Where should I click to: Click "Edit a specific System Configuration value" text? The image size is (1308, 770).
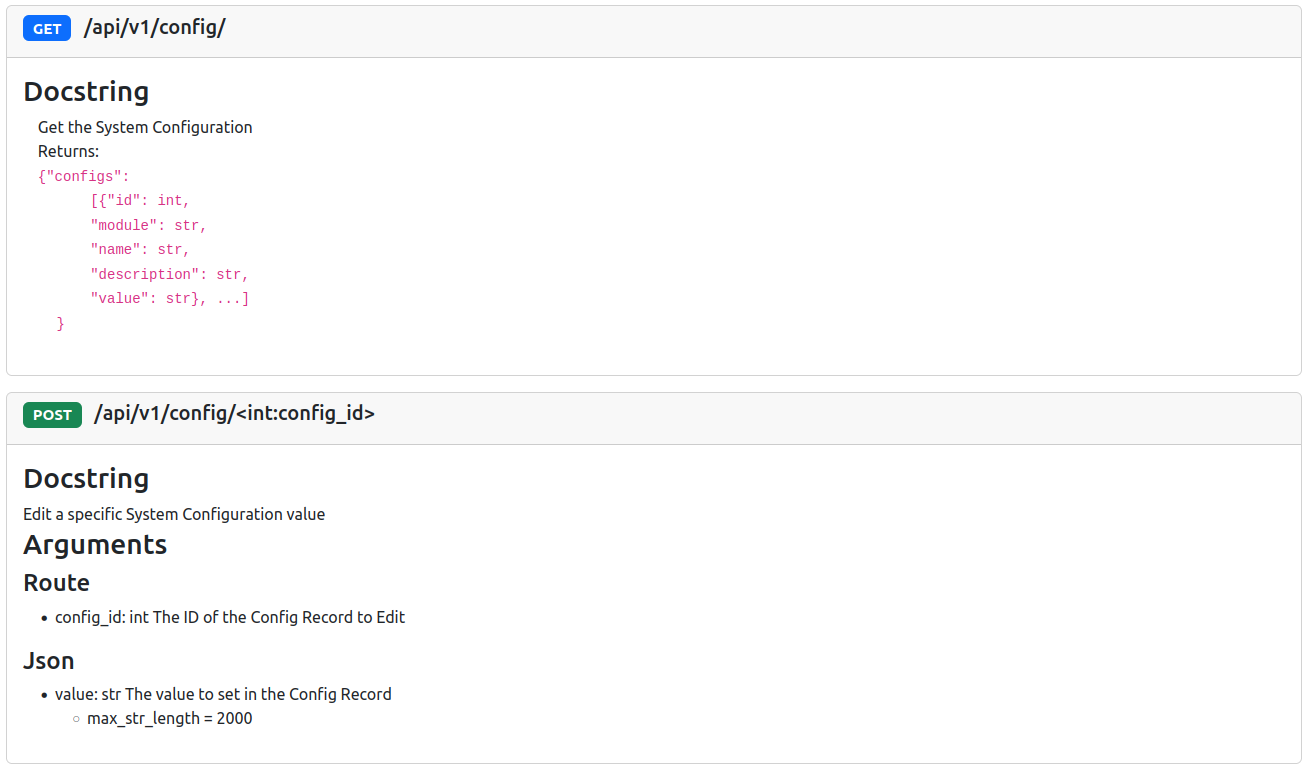pos(174,514)
